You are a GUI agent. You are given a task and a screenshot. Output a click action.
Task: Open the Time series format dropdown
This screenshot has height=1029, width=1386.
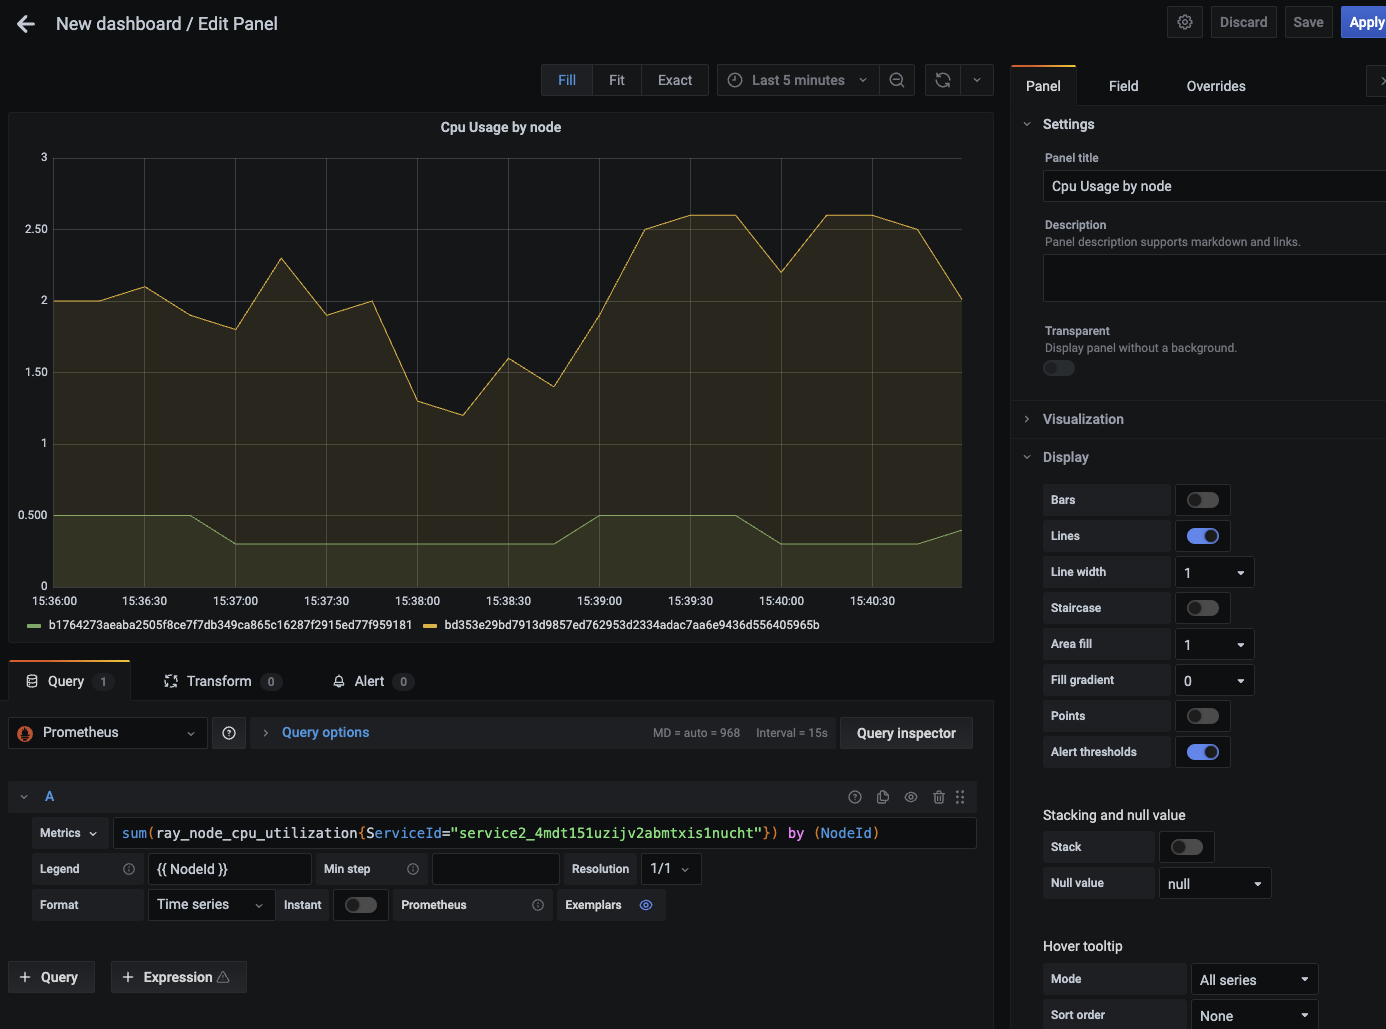point(211,905)
